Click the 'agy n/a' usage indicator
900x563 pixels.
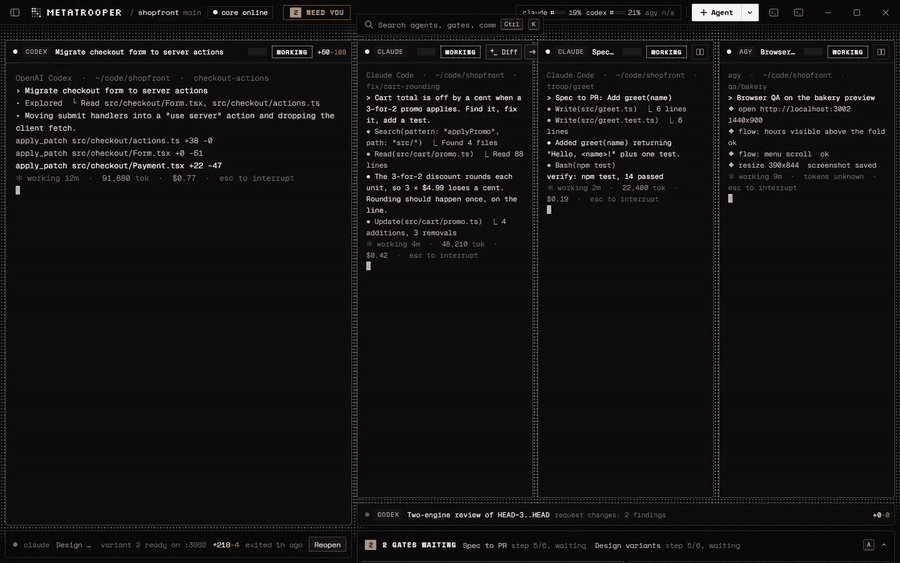click(659, 12)
